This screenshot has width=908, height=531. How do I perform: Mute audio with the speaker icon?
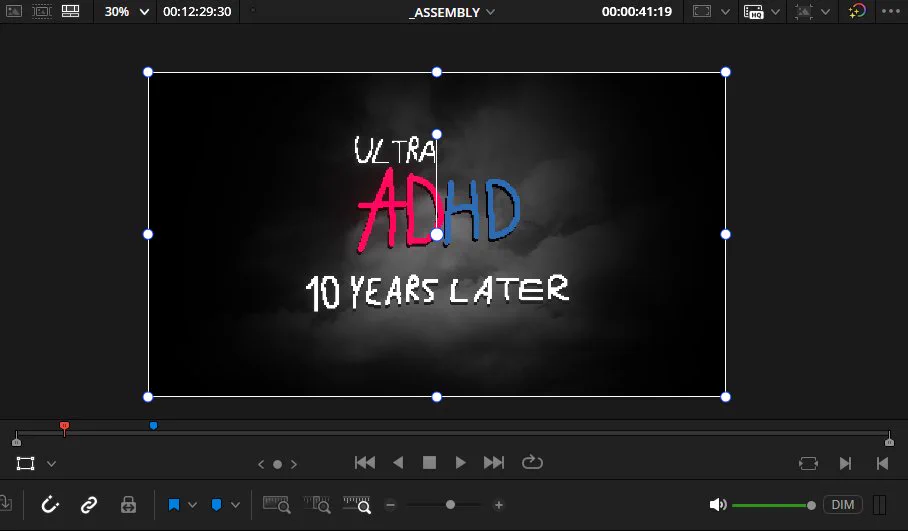(x=717, y=505)
